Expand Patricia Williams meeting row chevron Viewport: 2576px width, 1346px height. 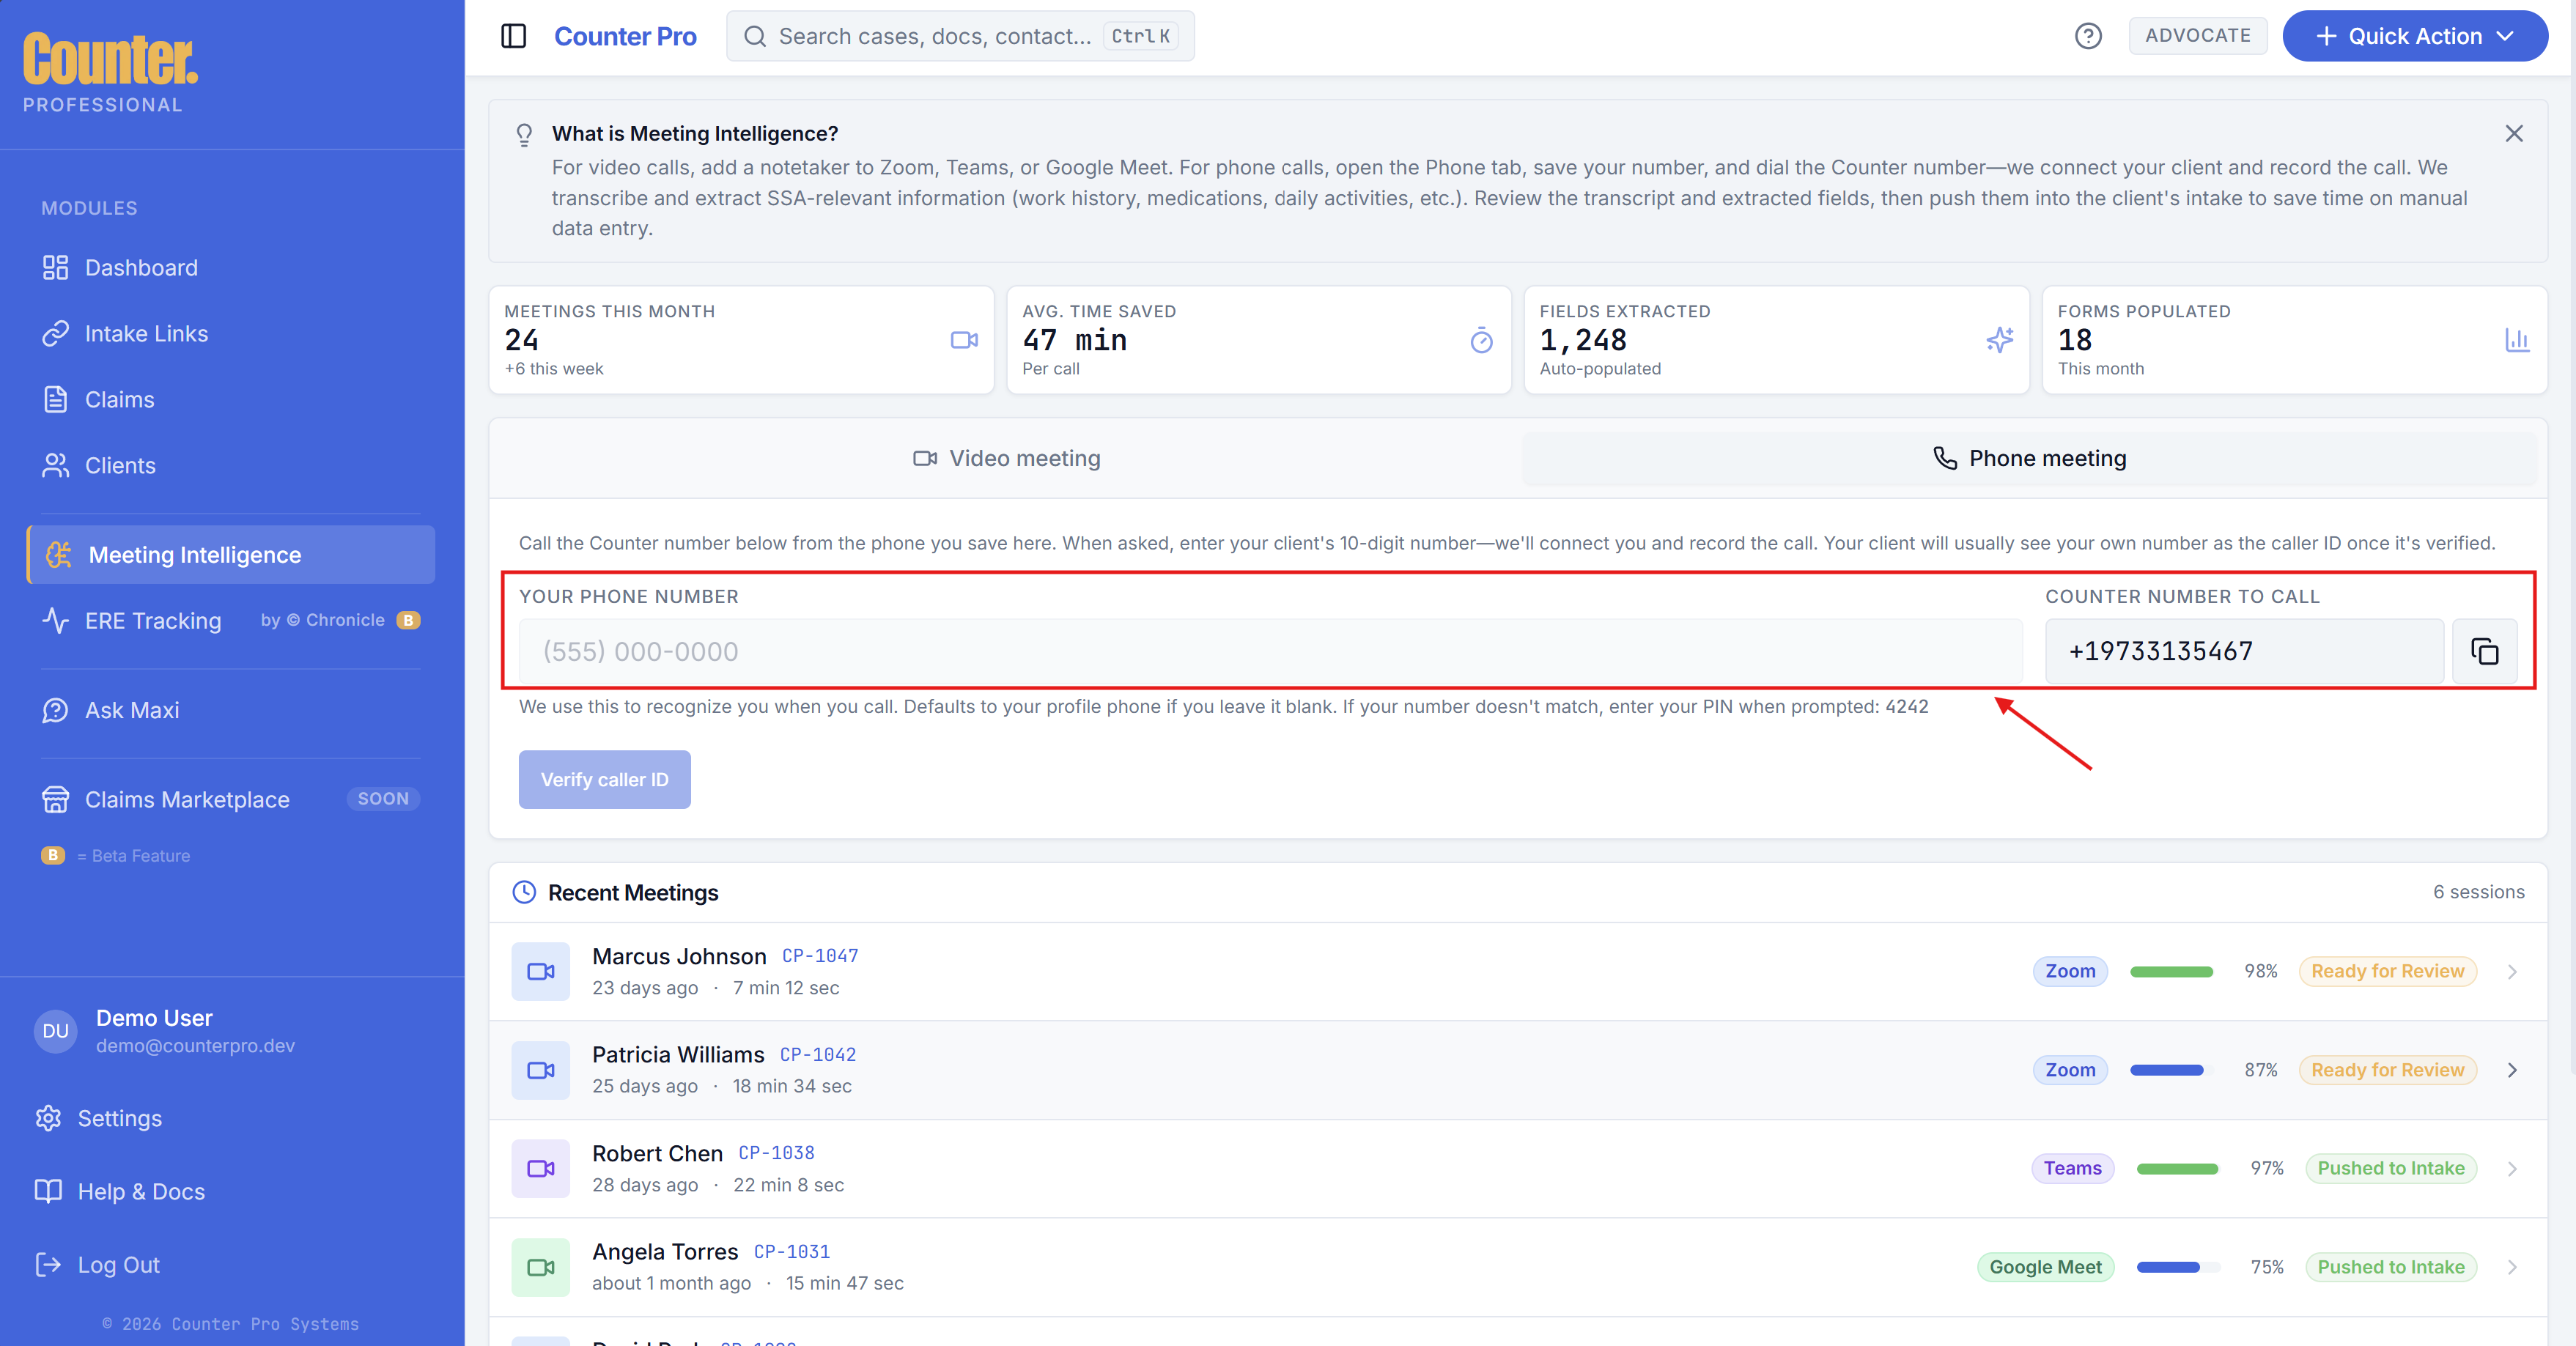click(2512, 1070)
